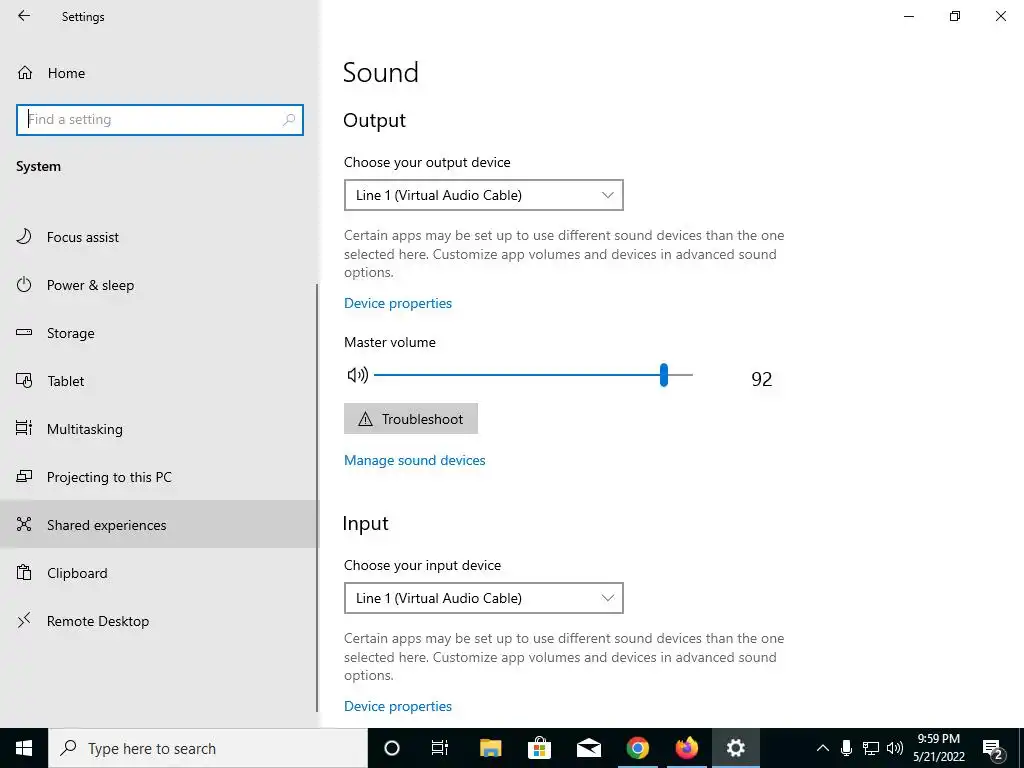Viewport: 1024px width, 768px height.
Task: Click the network tray icon
Action: tap(871, 748)
